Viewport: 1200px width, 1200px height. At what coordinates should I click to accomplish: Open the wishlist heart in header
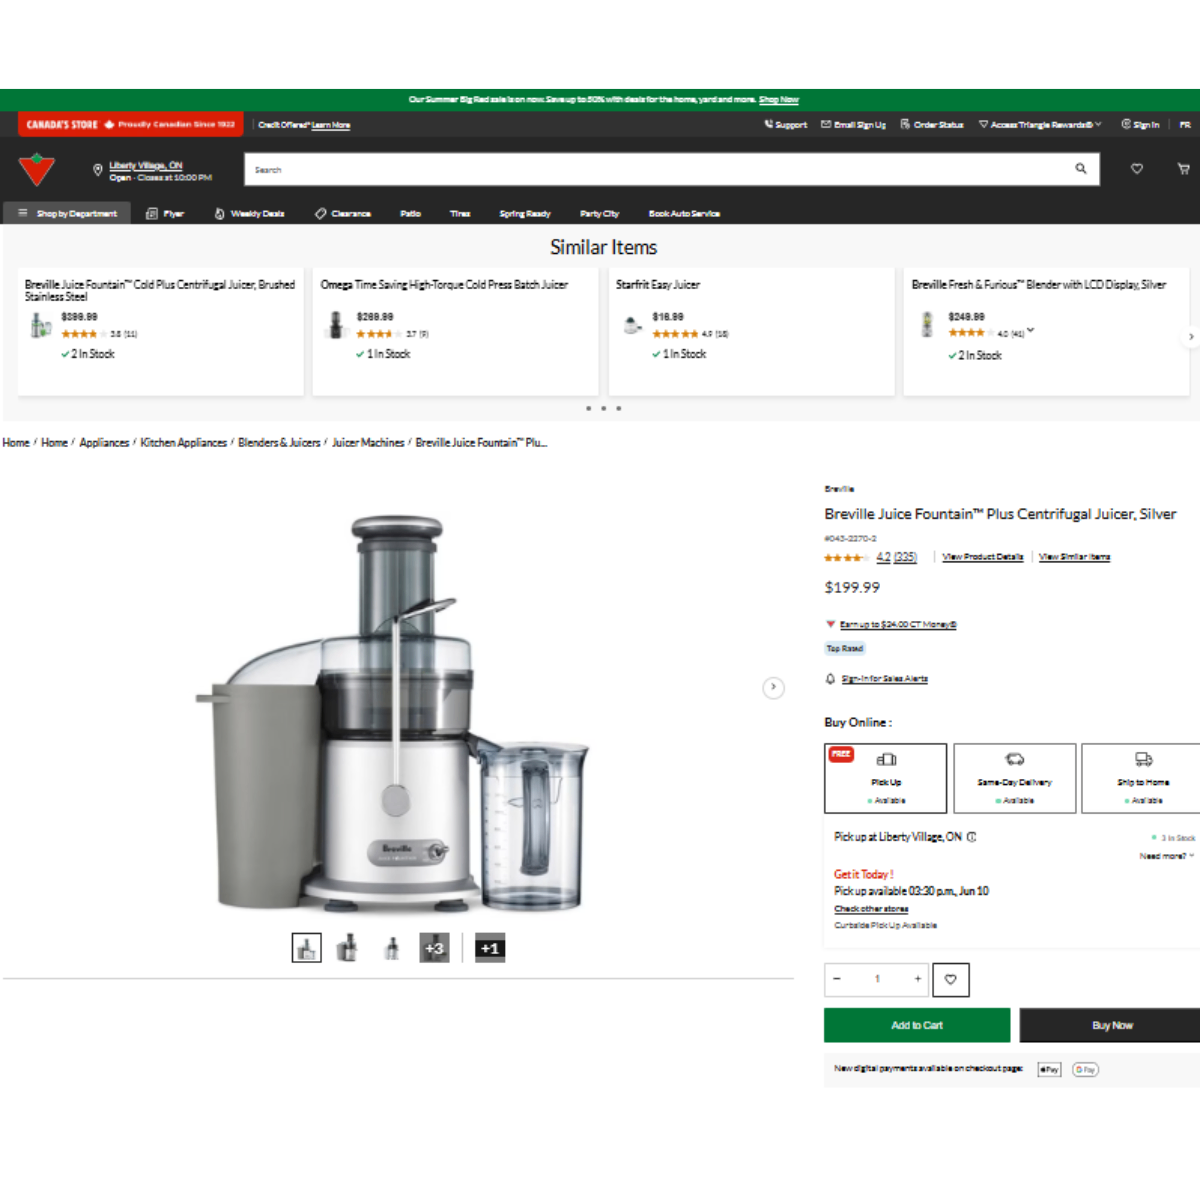tap(1137, 169)
